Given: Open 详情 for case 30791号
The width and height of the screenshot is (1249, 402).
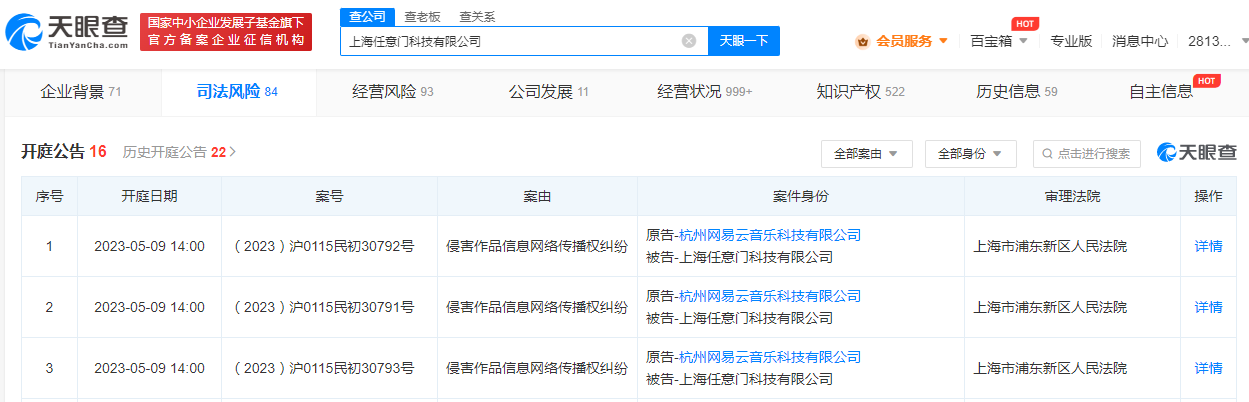Looking at the screenshot, I should click(x=1208, y=307).
